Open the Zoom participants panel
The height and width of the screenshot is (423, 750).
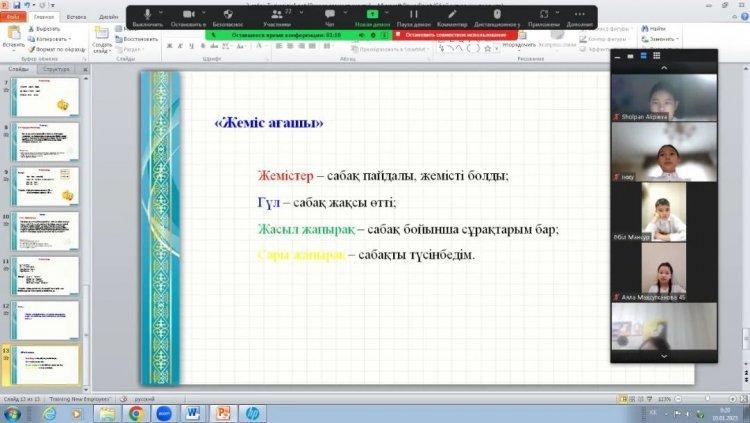(276, 17)
